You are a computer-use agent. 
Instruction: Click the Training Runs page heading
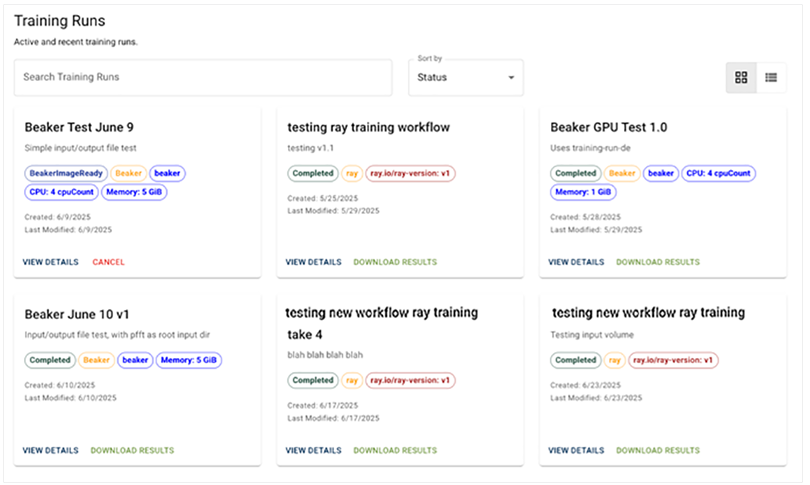[x=59, y=20]
